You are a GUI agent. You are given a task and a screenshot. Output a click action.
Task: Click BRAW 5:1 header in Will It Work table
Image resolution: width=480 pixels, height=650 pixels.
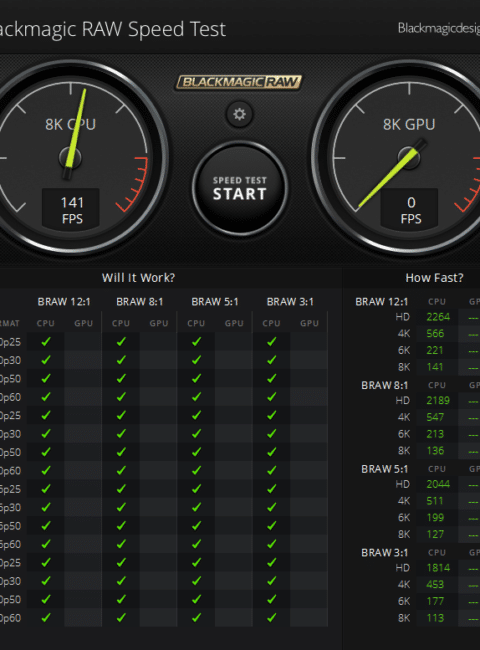(215, 302)
